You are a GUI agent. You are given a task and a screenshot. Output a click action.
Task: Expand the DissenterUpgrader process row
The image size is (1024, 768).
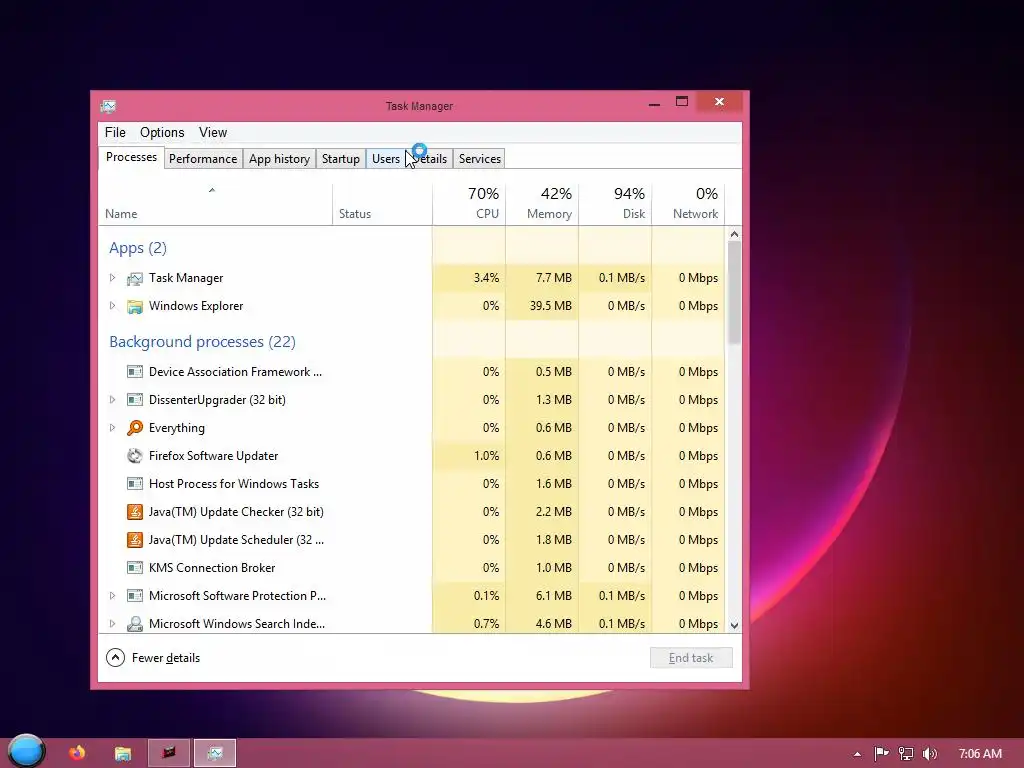click(x=112, y=400)
